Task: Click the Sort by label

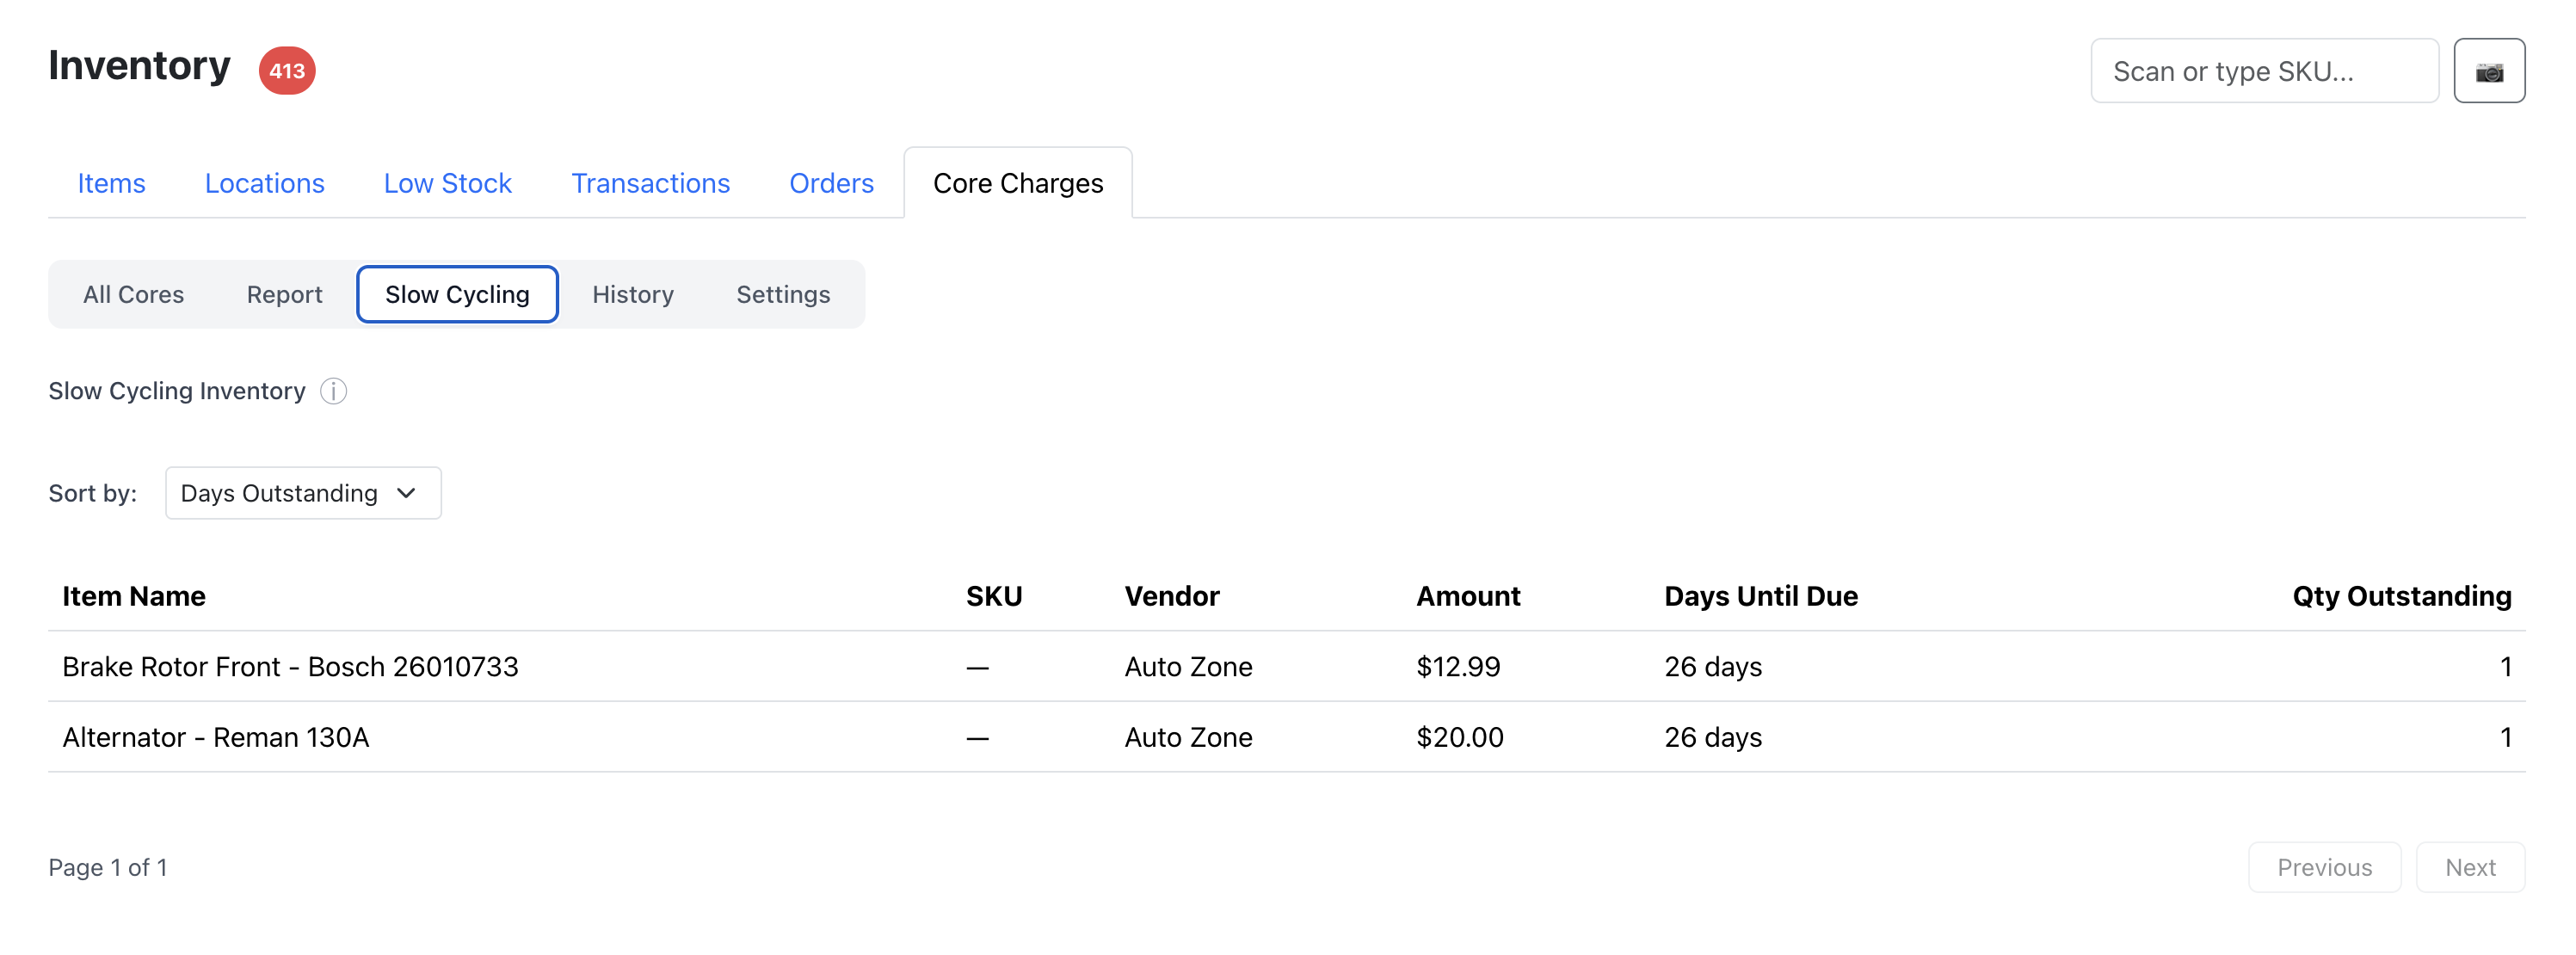Action: pos(93,493)
